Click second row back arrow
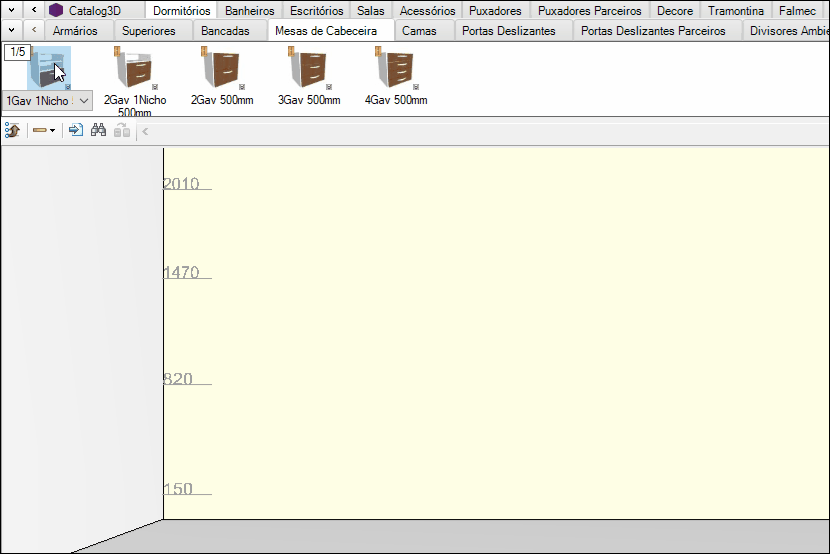Screen dimensions: 830x554 coord(34,30)
